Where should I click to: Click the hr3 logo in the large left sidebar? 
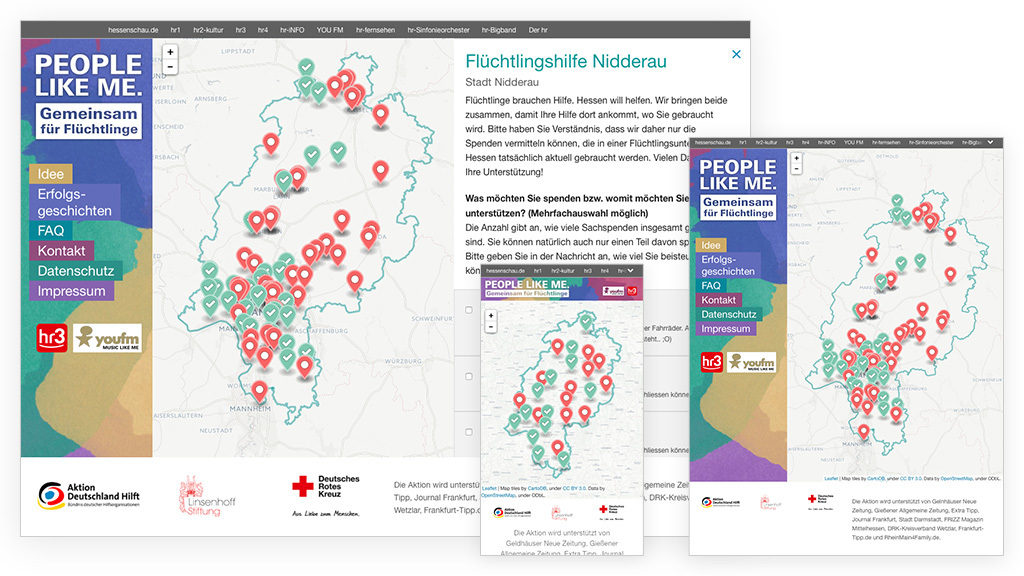[x=51, y=338]
